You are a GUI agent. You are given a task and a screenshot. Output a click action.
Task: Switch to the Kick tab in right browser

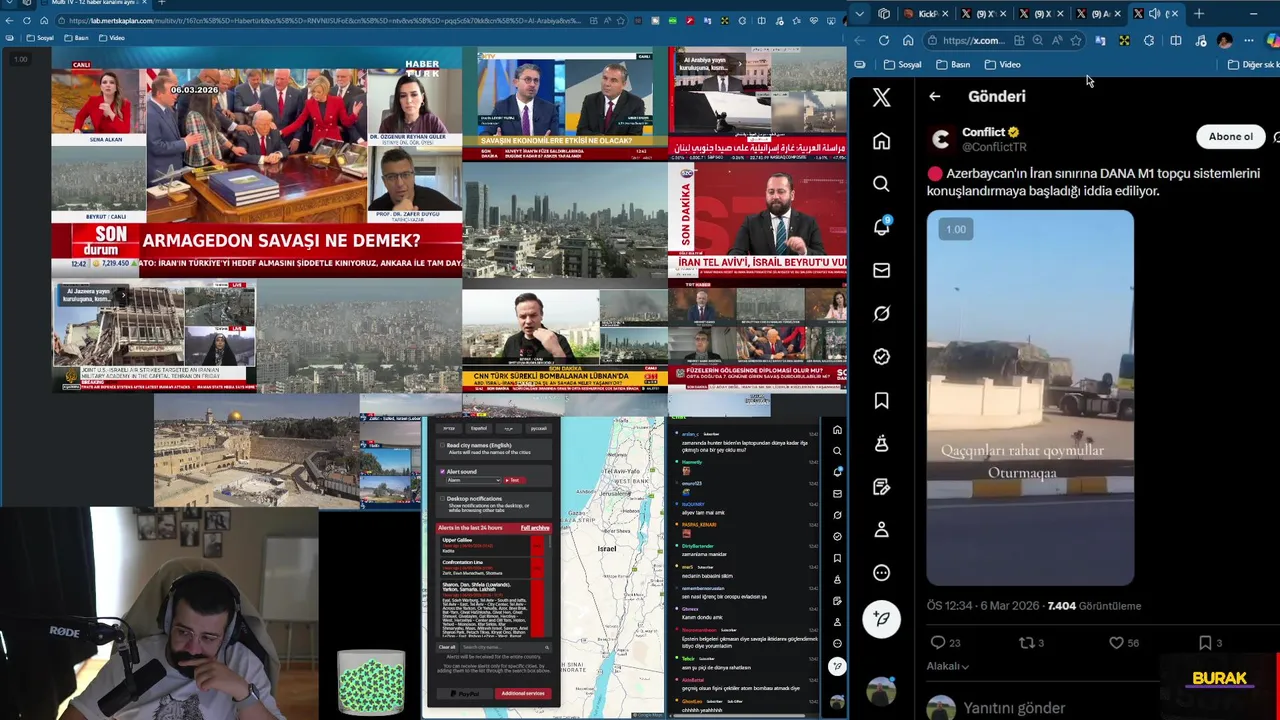(x=926, y=13)
